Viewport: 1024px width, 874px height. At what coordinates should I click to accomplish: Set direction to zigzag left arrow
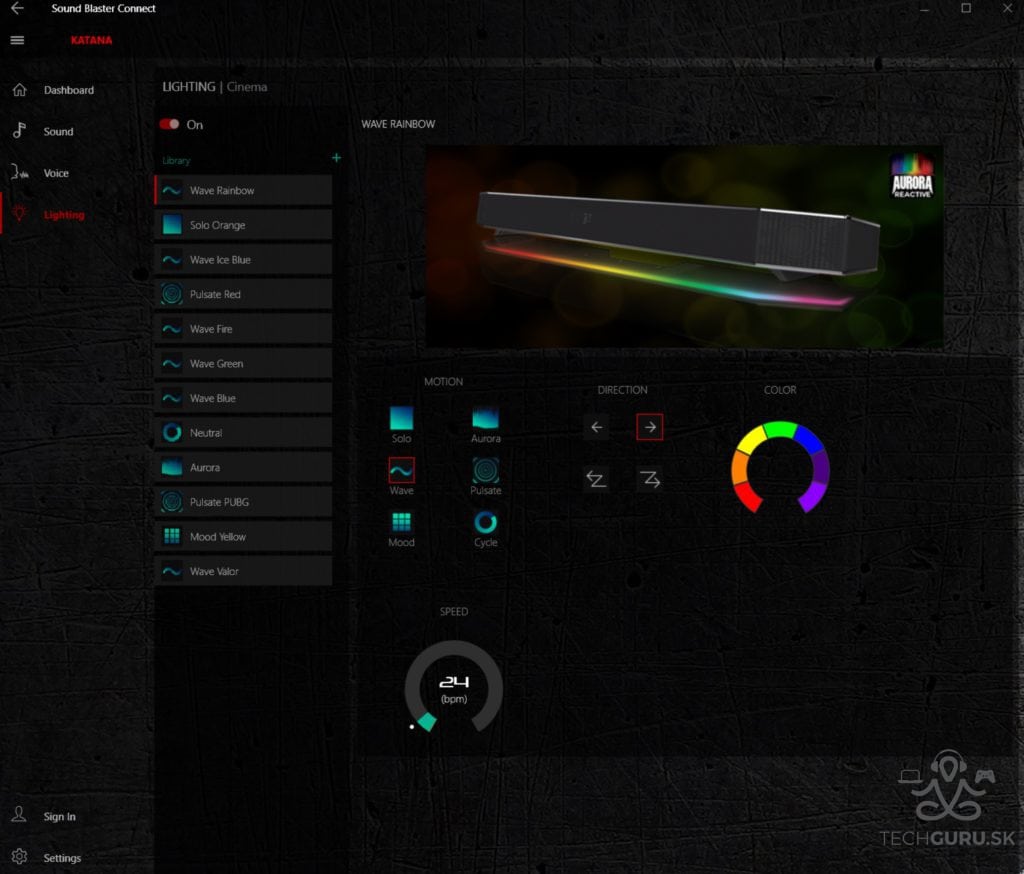pos(596,479)
